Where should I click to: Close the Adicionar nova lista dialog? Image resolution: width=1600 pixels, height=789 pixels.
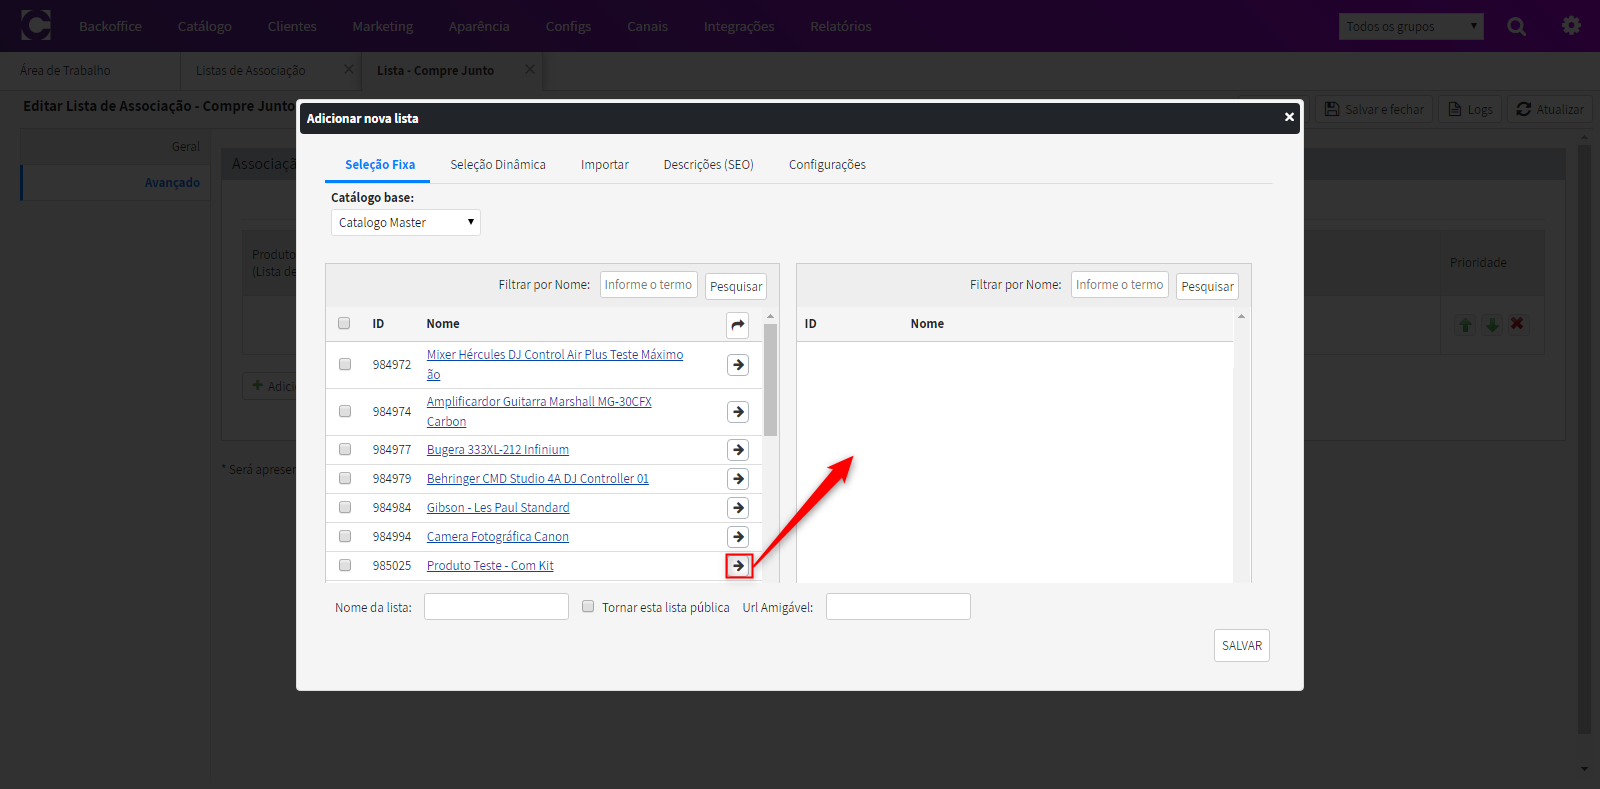(x=1289, y=117)
